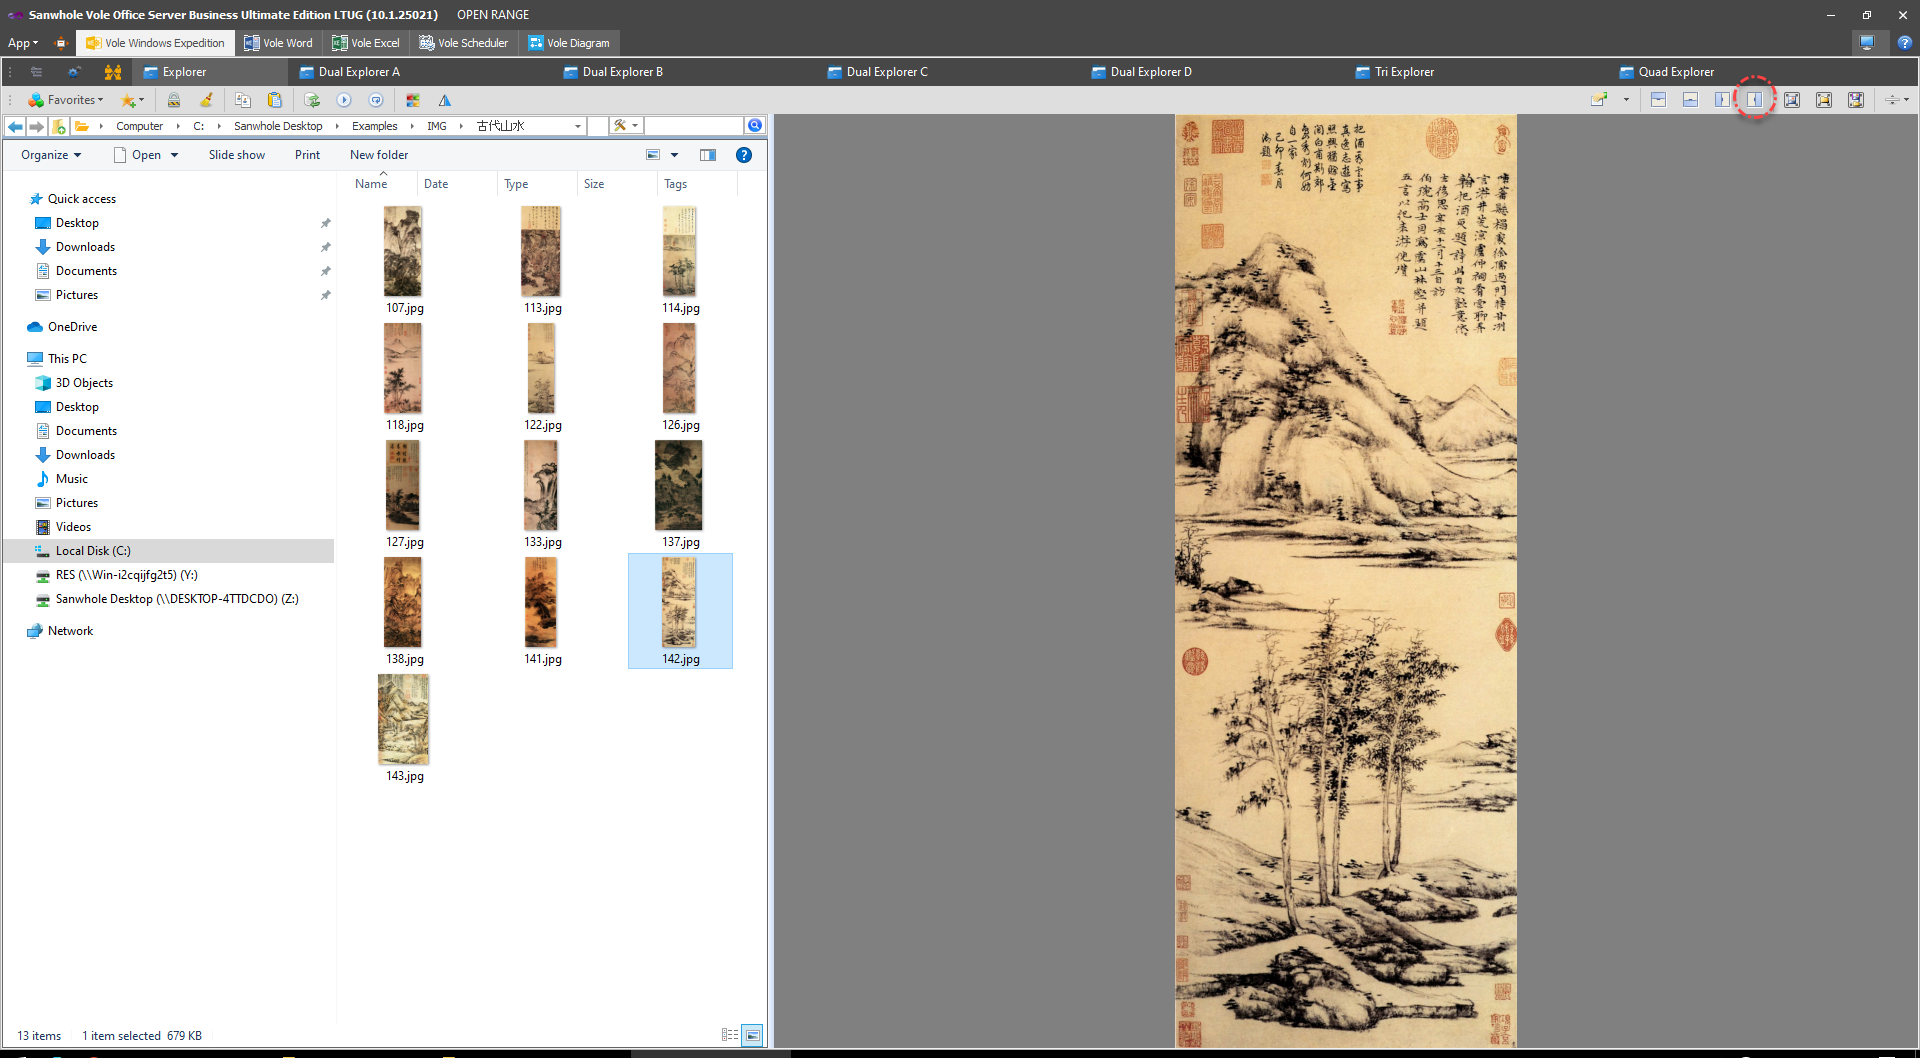Click the lock icon in the Favorites toolbar
Image resolution: width=1920 pixels, height=1058 pixels.
click(174, 100)
